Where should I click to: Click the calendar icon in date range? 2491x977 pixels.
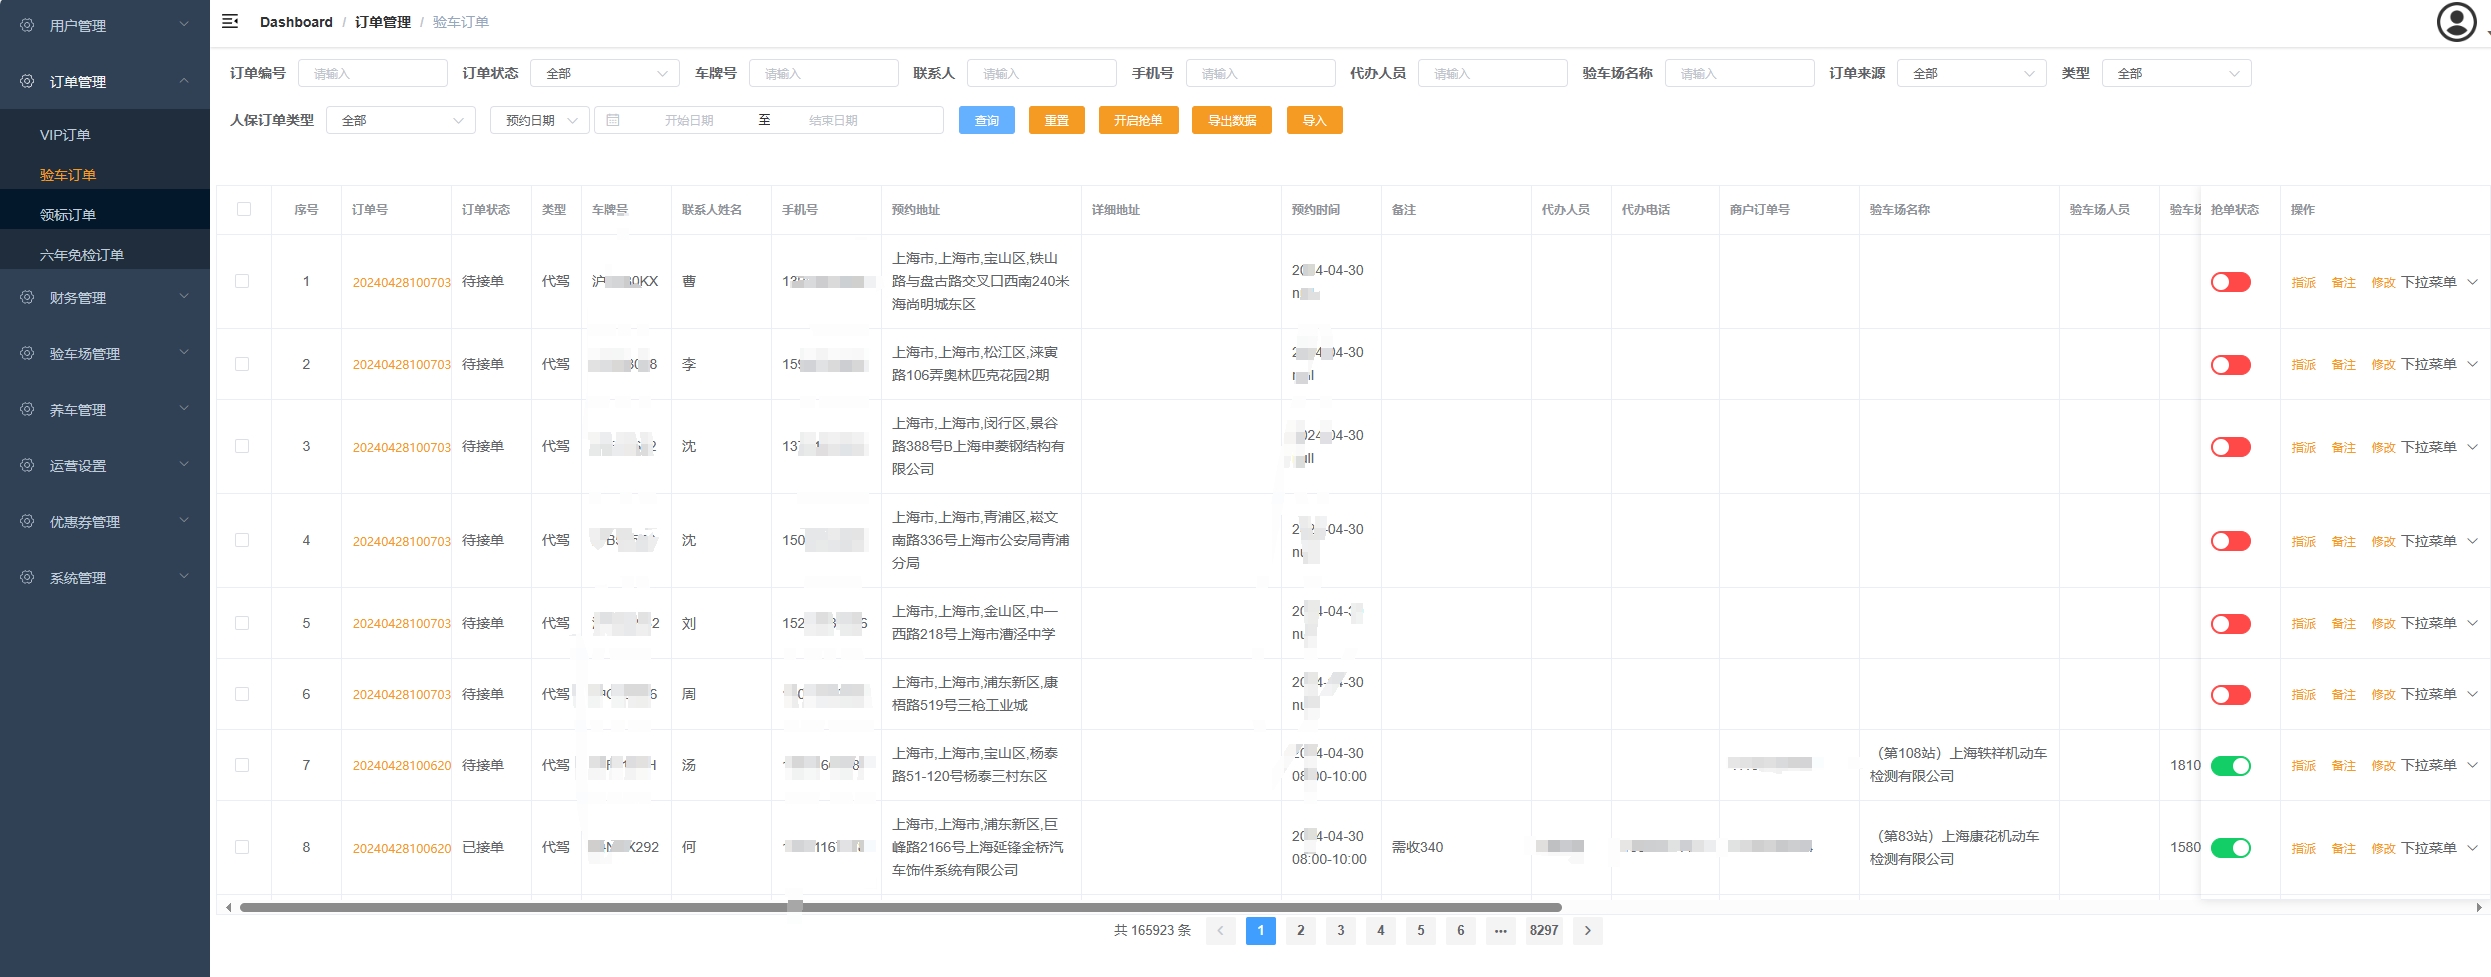click(613, 120)
